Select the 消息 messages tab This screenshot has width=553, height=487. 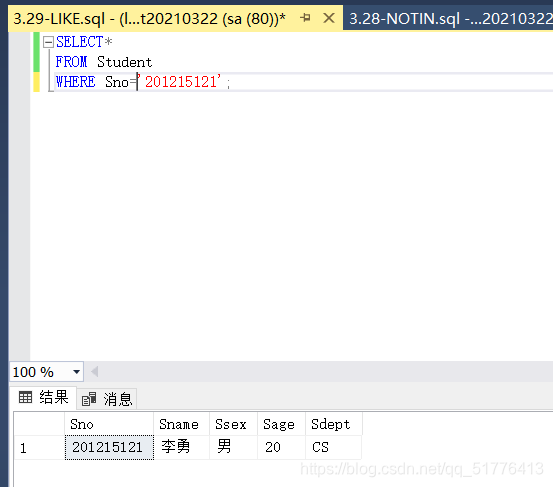[107, 399]
